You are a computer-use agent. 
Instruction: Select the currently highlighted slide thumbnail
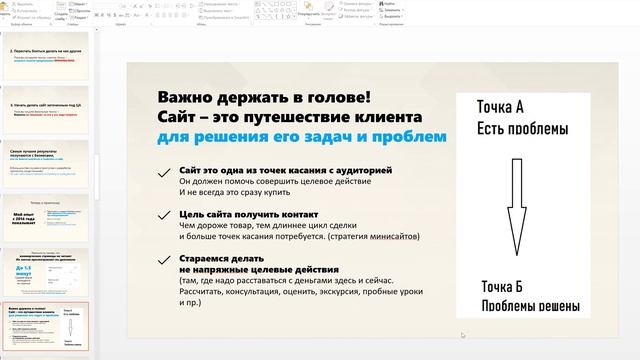46,326
